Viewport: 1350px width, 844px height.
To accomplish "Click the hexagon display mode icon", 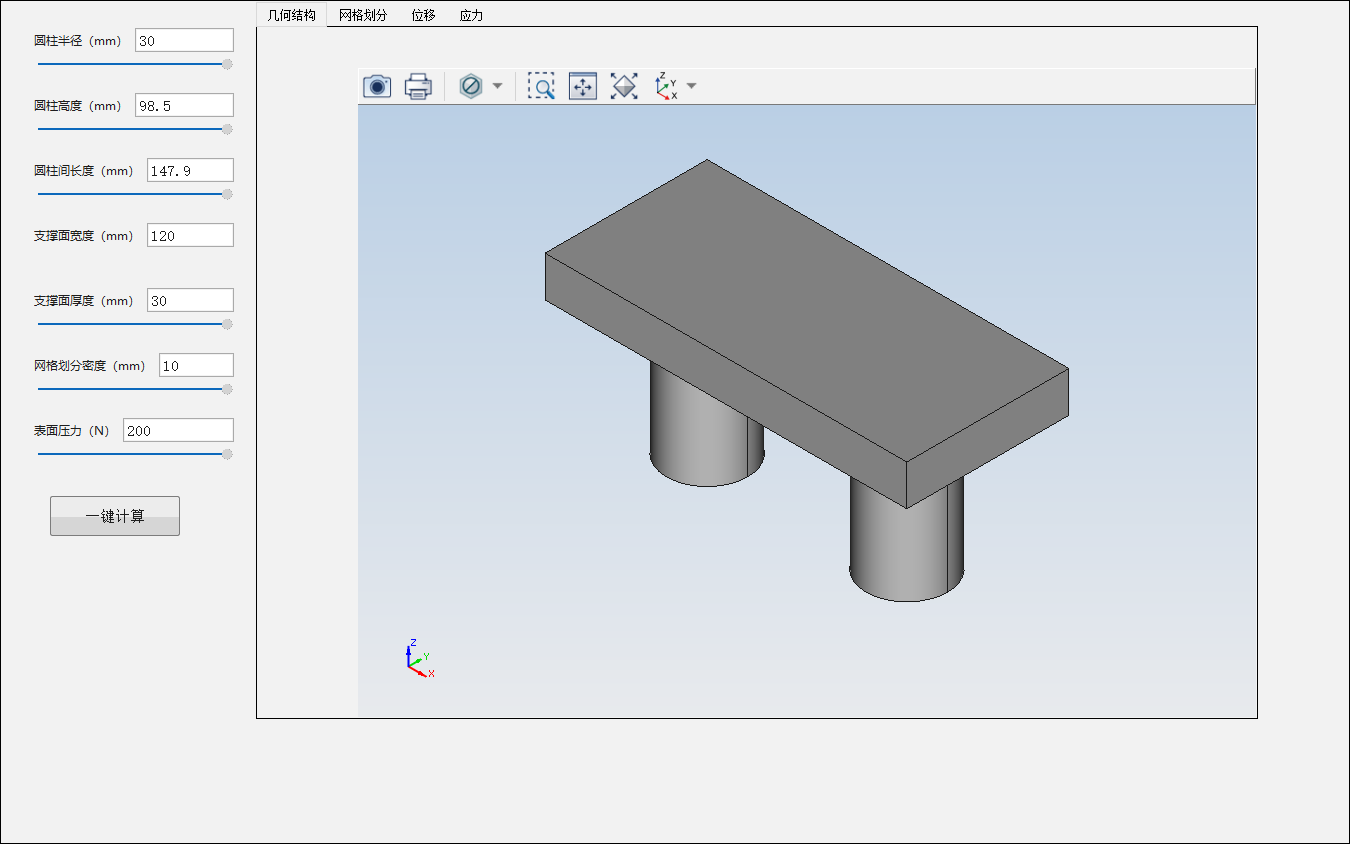I will click(x=470, y=86).
